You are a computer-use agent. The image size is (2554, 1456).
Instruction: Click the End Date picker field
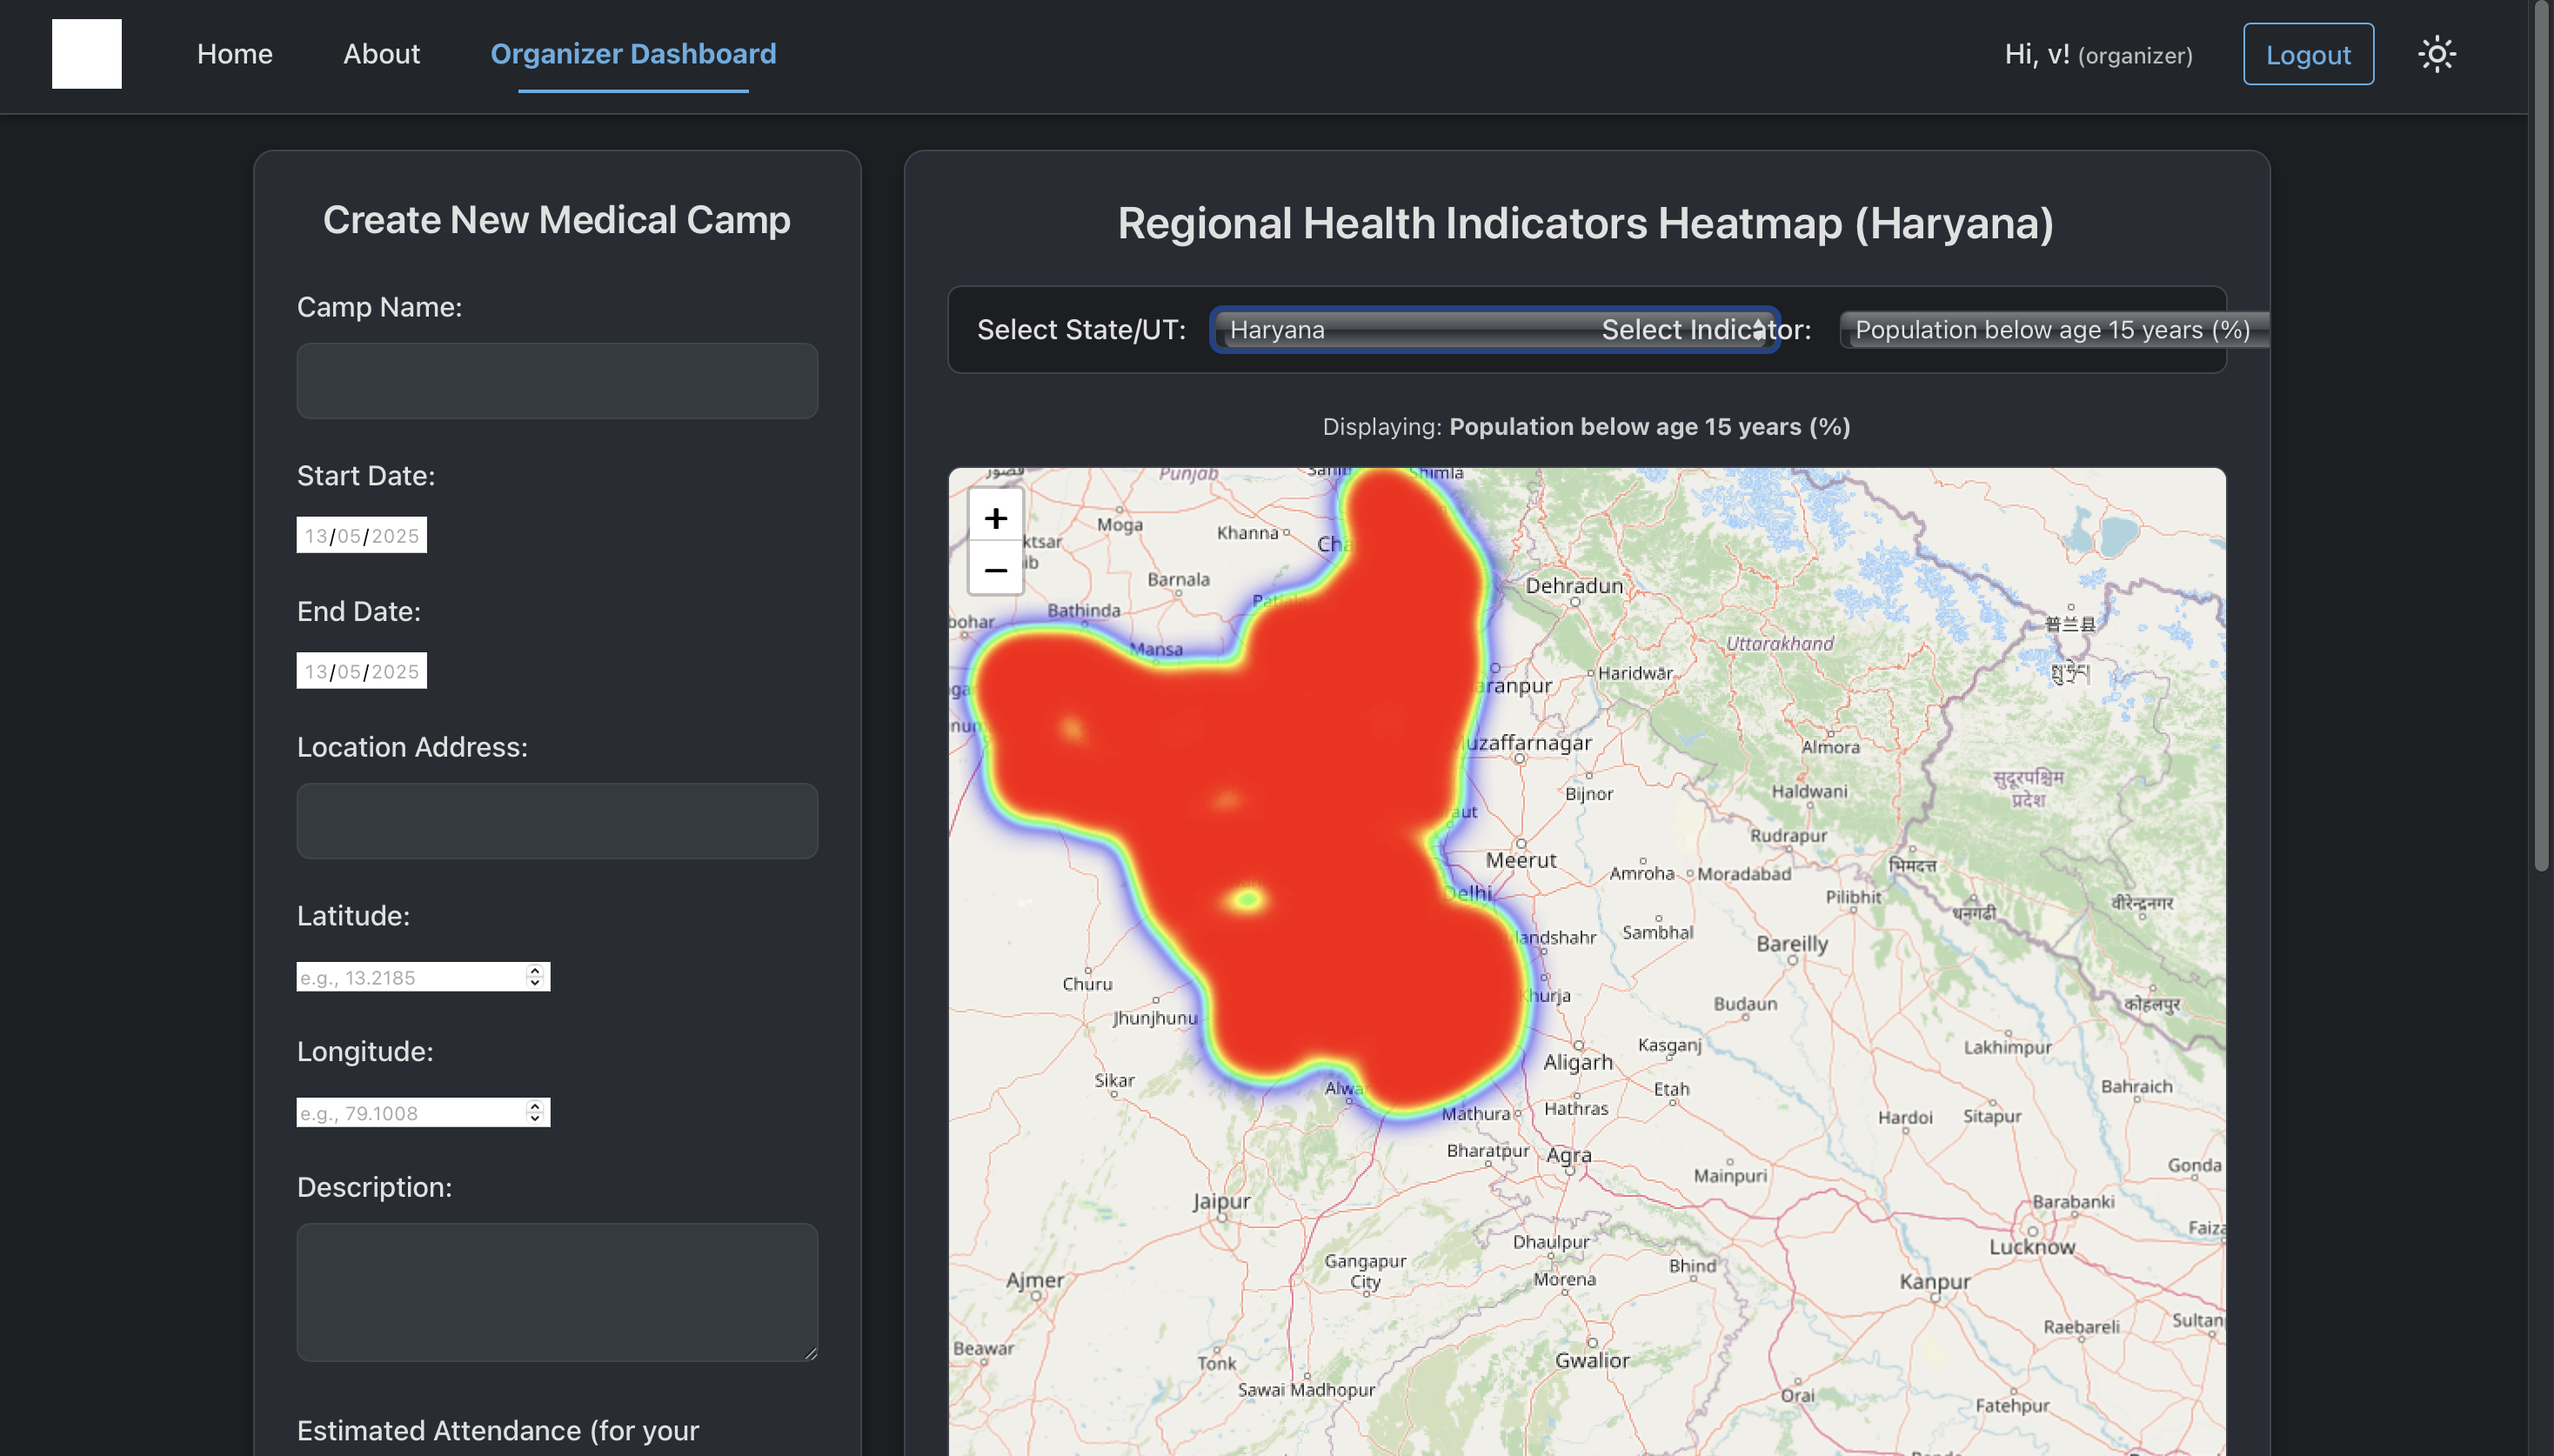pyautogui.click(x=361, y=671)
